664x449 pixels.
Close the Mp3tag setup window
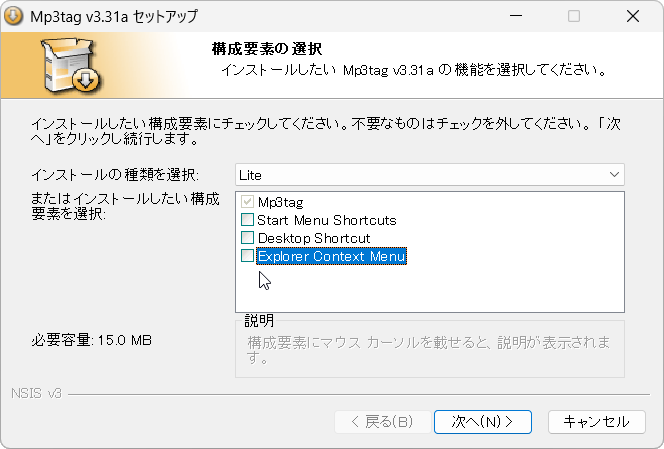pyautogui.click(x=634, y=17)
